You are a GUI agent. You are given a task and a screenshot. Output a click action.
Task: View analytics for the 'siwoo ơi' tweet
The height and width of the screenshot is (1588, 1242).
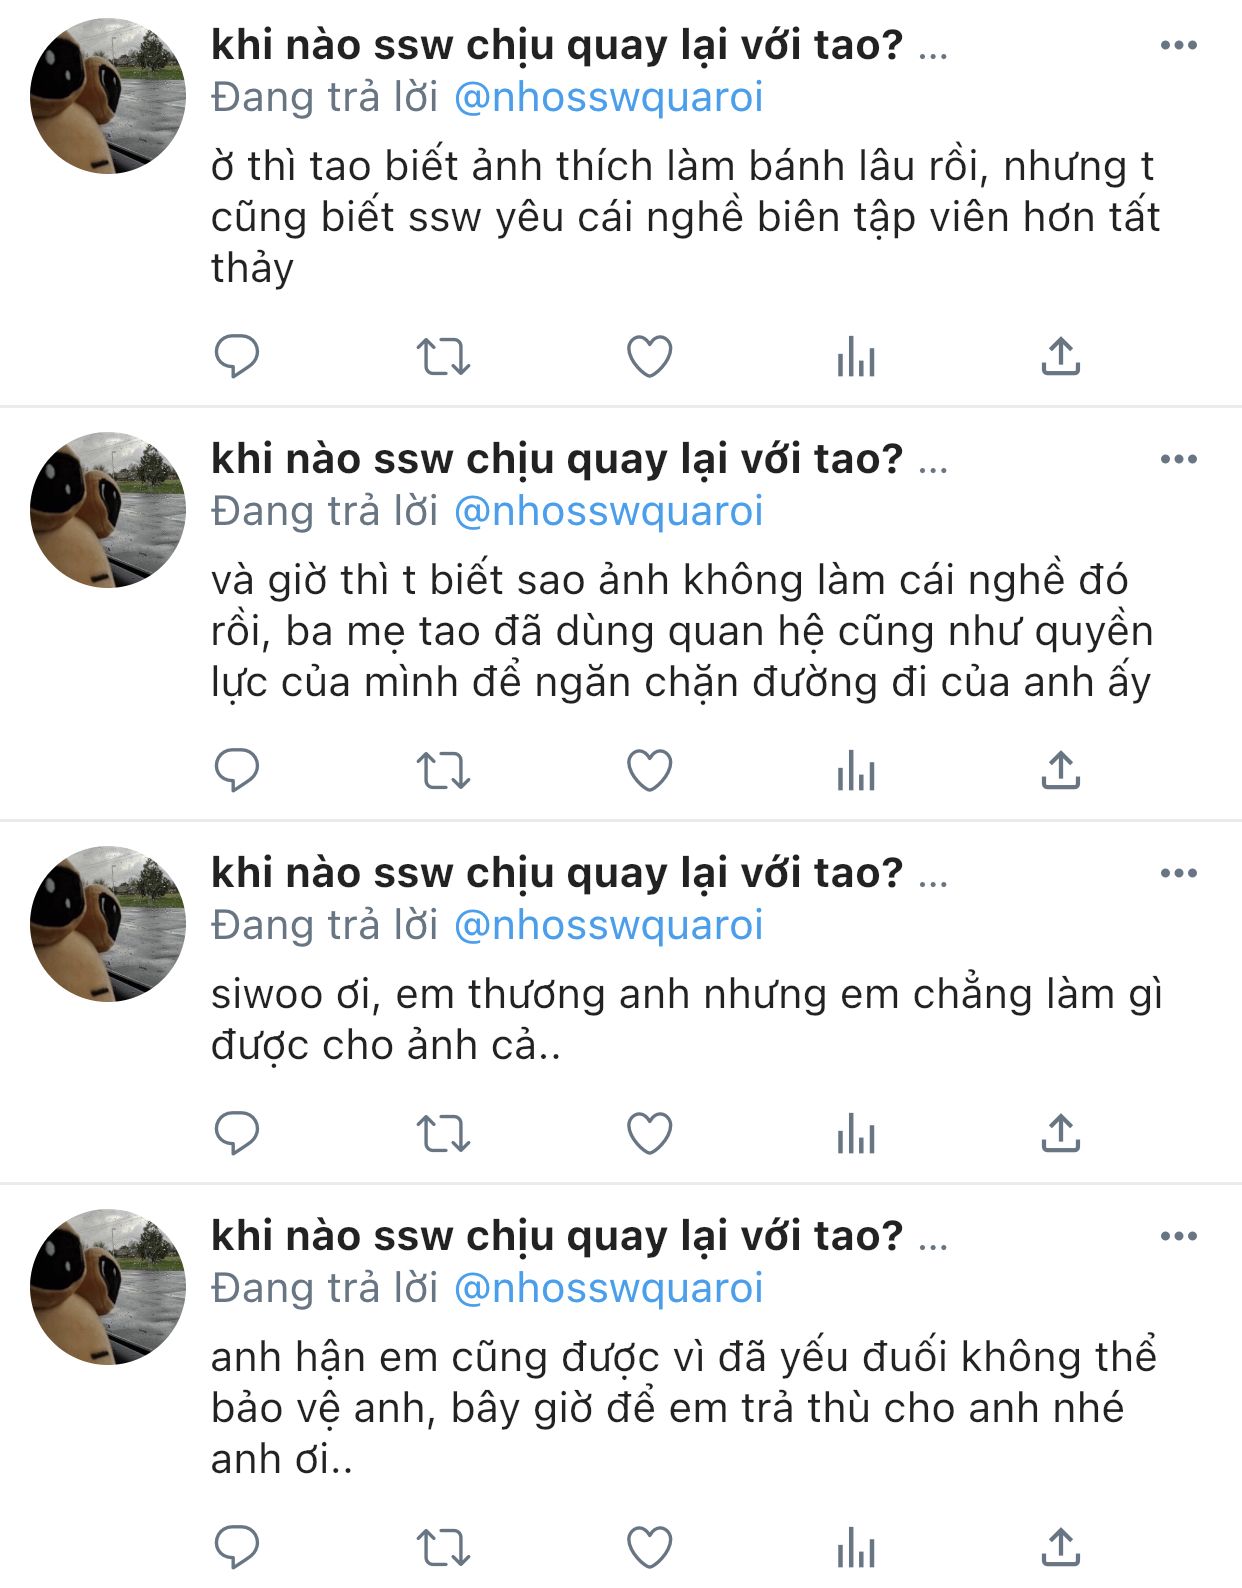coord(856,1134)
